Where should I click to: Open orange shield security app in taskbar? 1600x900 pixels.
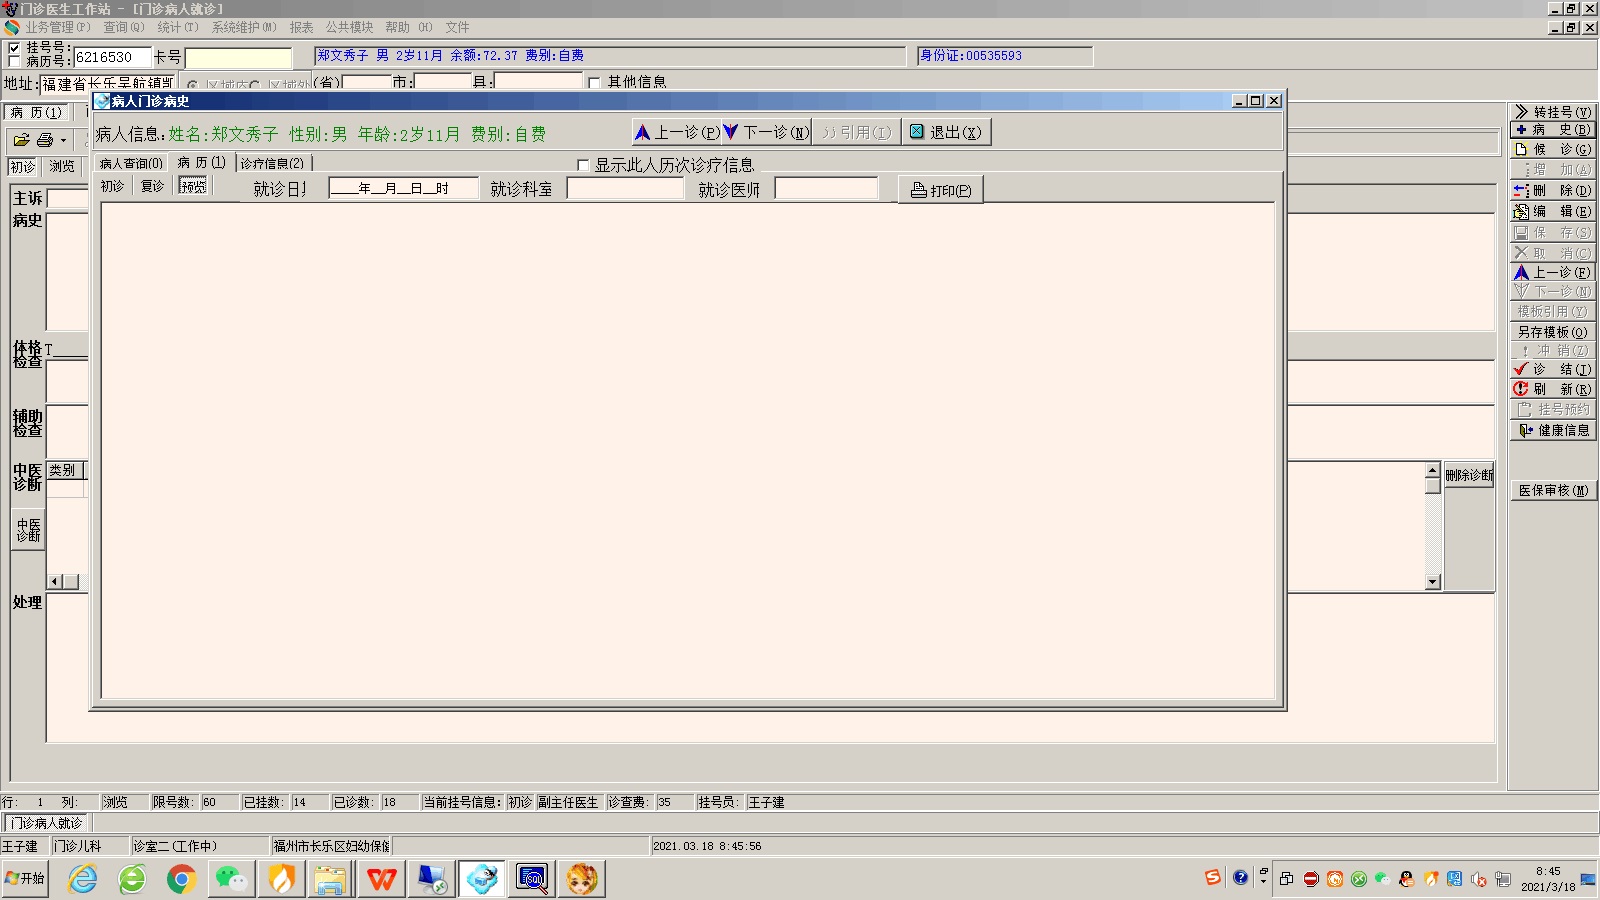click(x=282, y=879)
